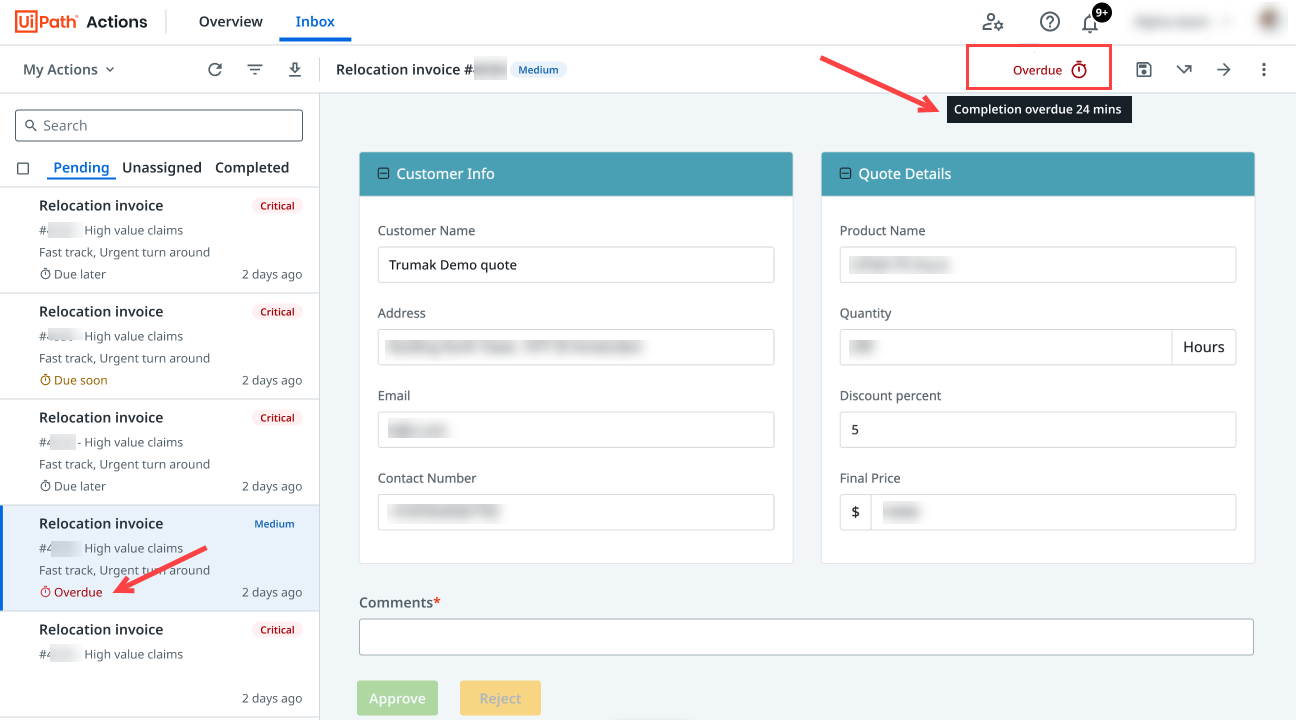
Task: Click the refresh actions icon
Action: coord(215,70)
